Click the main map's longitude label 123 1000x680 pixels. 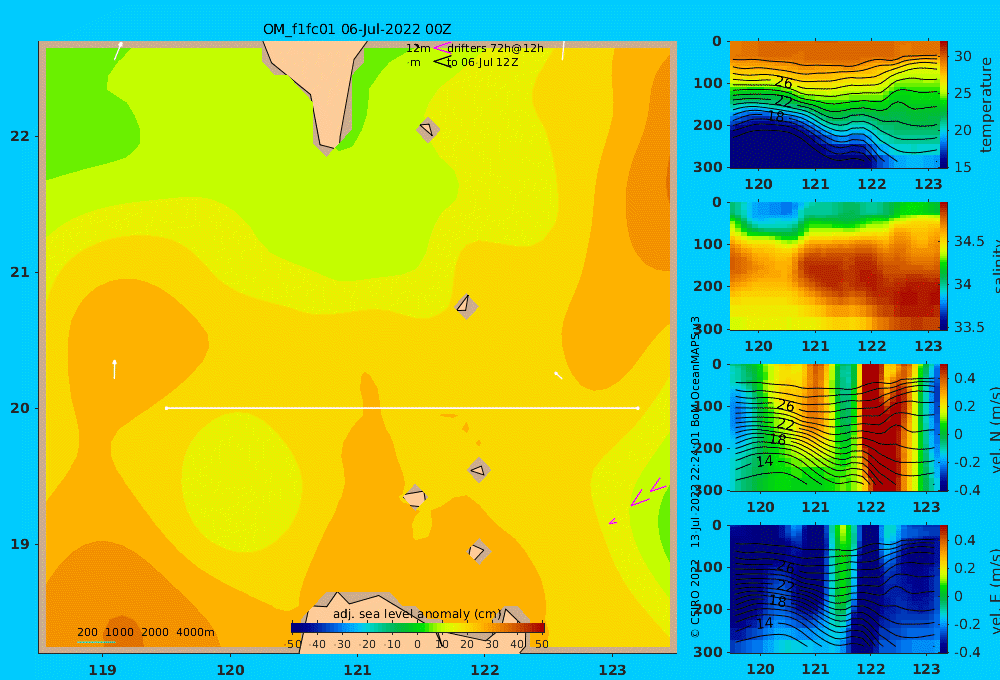point(612,670)
